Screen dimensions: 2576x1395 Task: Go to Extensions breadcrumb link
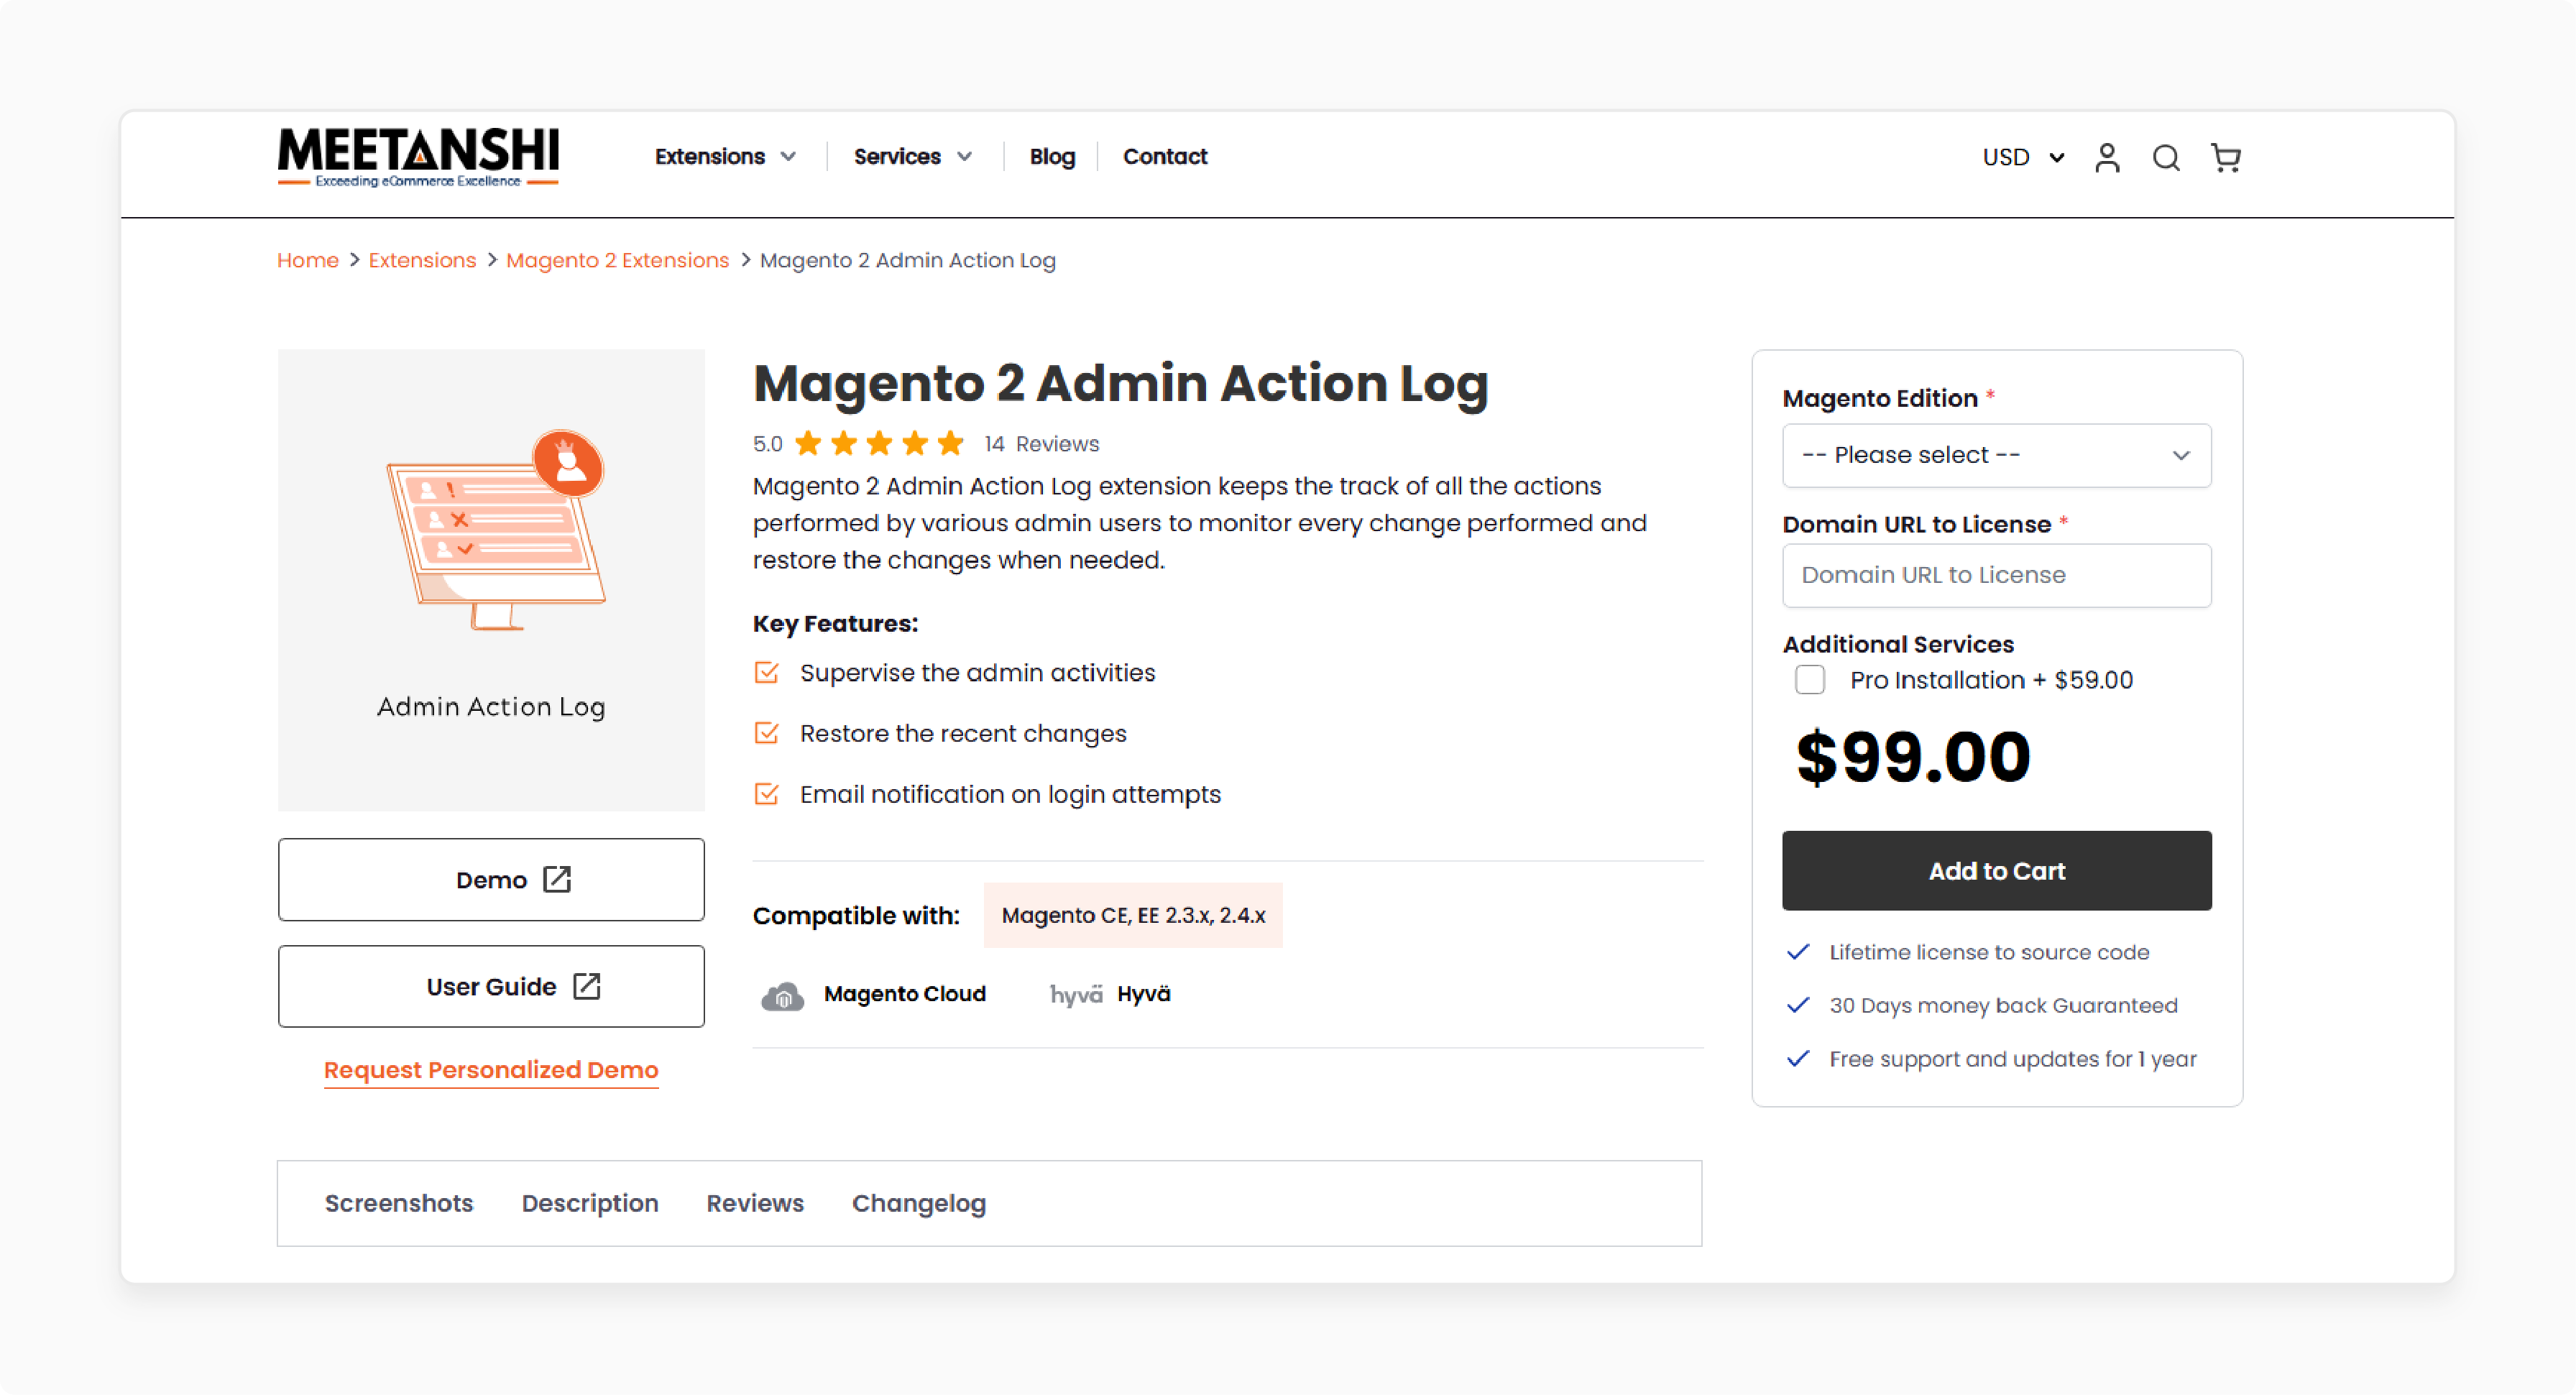(x=422, y=261)
